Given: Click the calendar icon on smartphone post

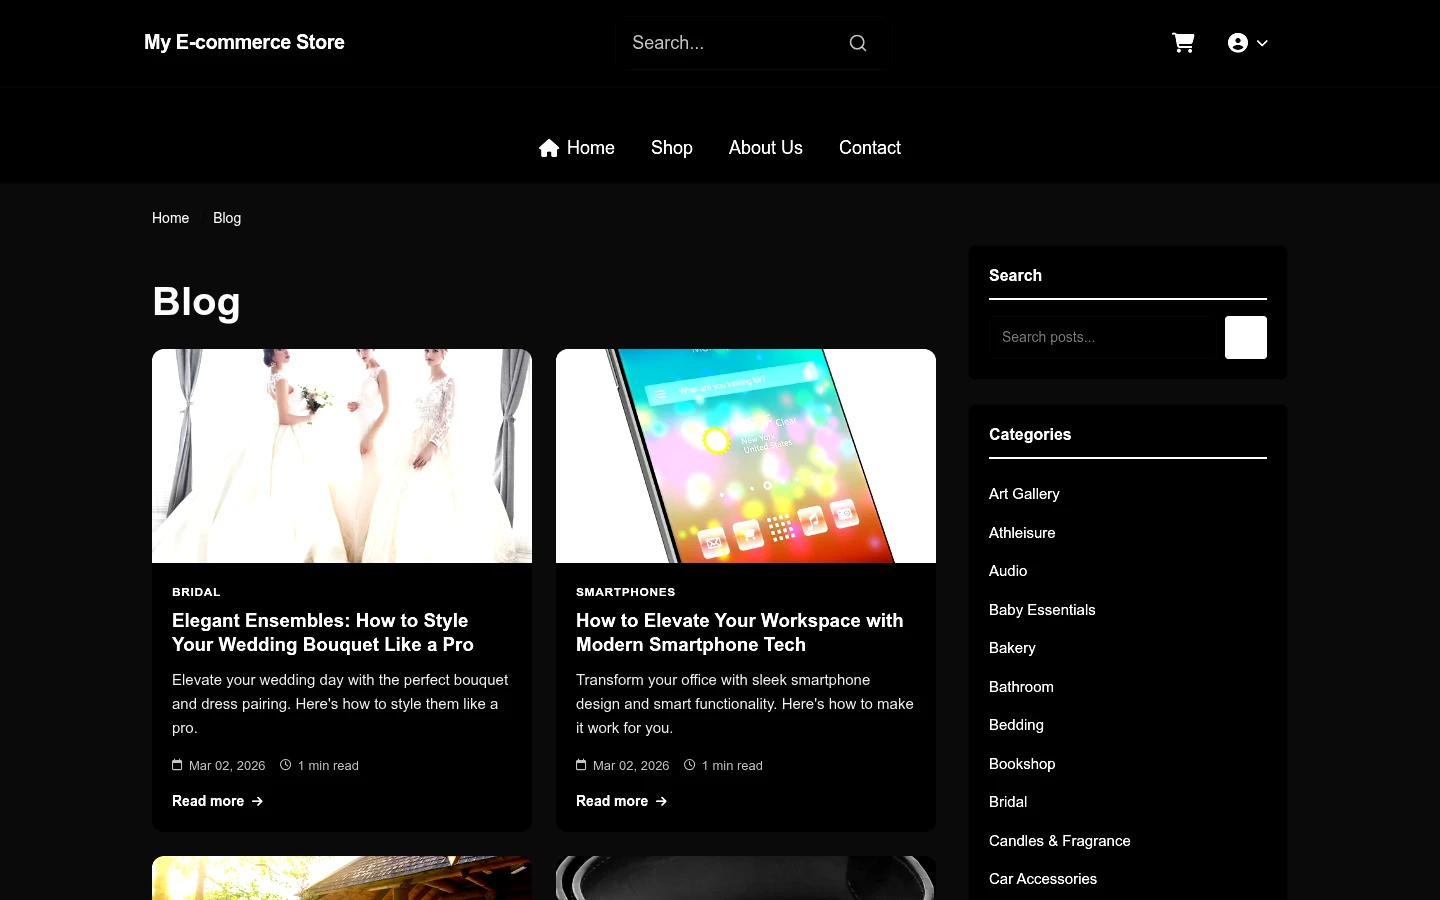Looking at the screenshot, I should pyautogui.click(x=581, y=765).
